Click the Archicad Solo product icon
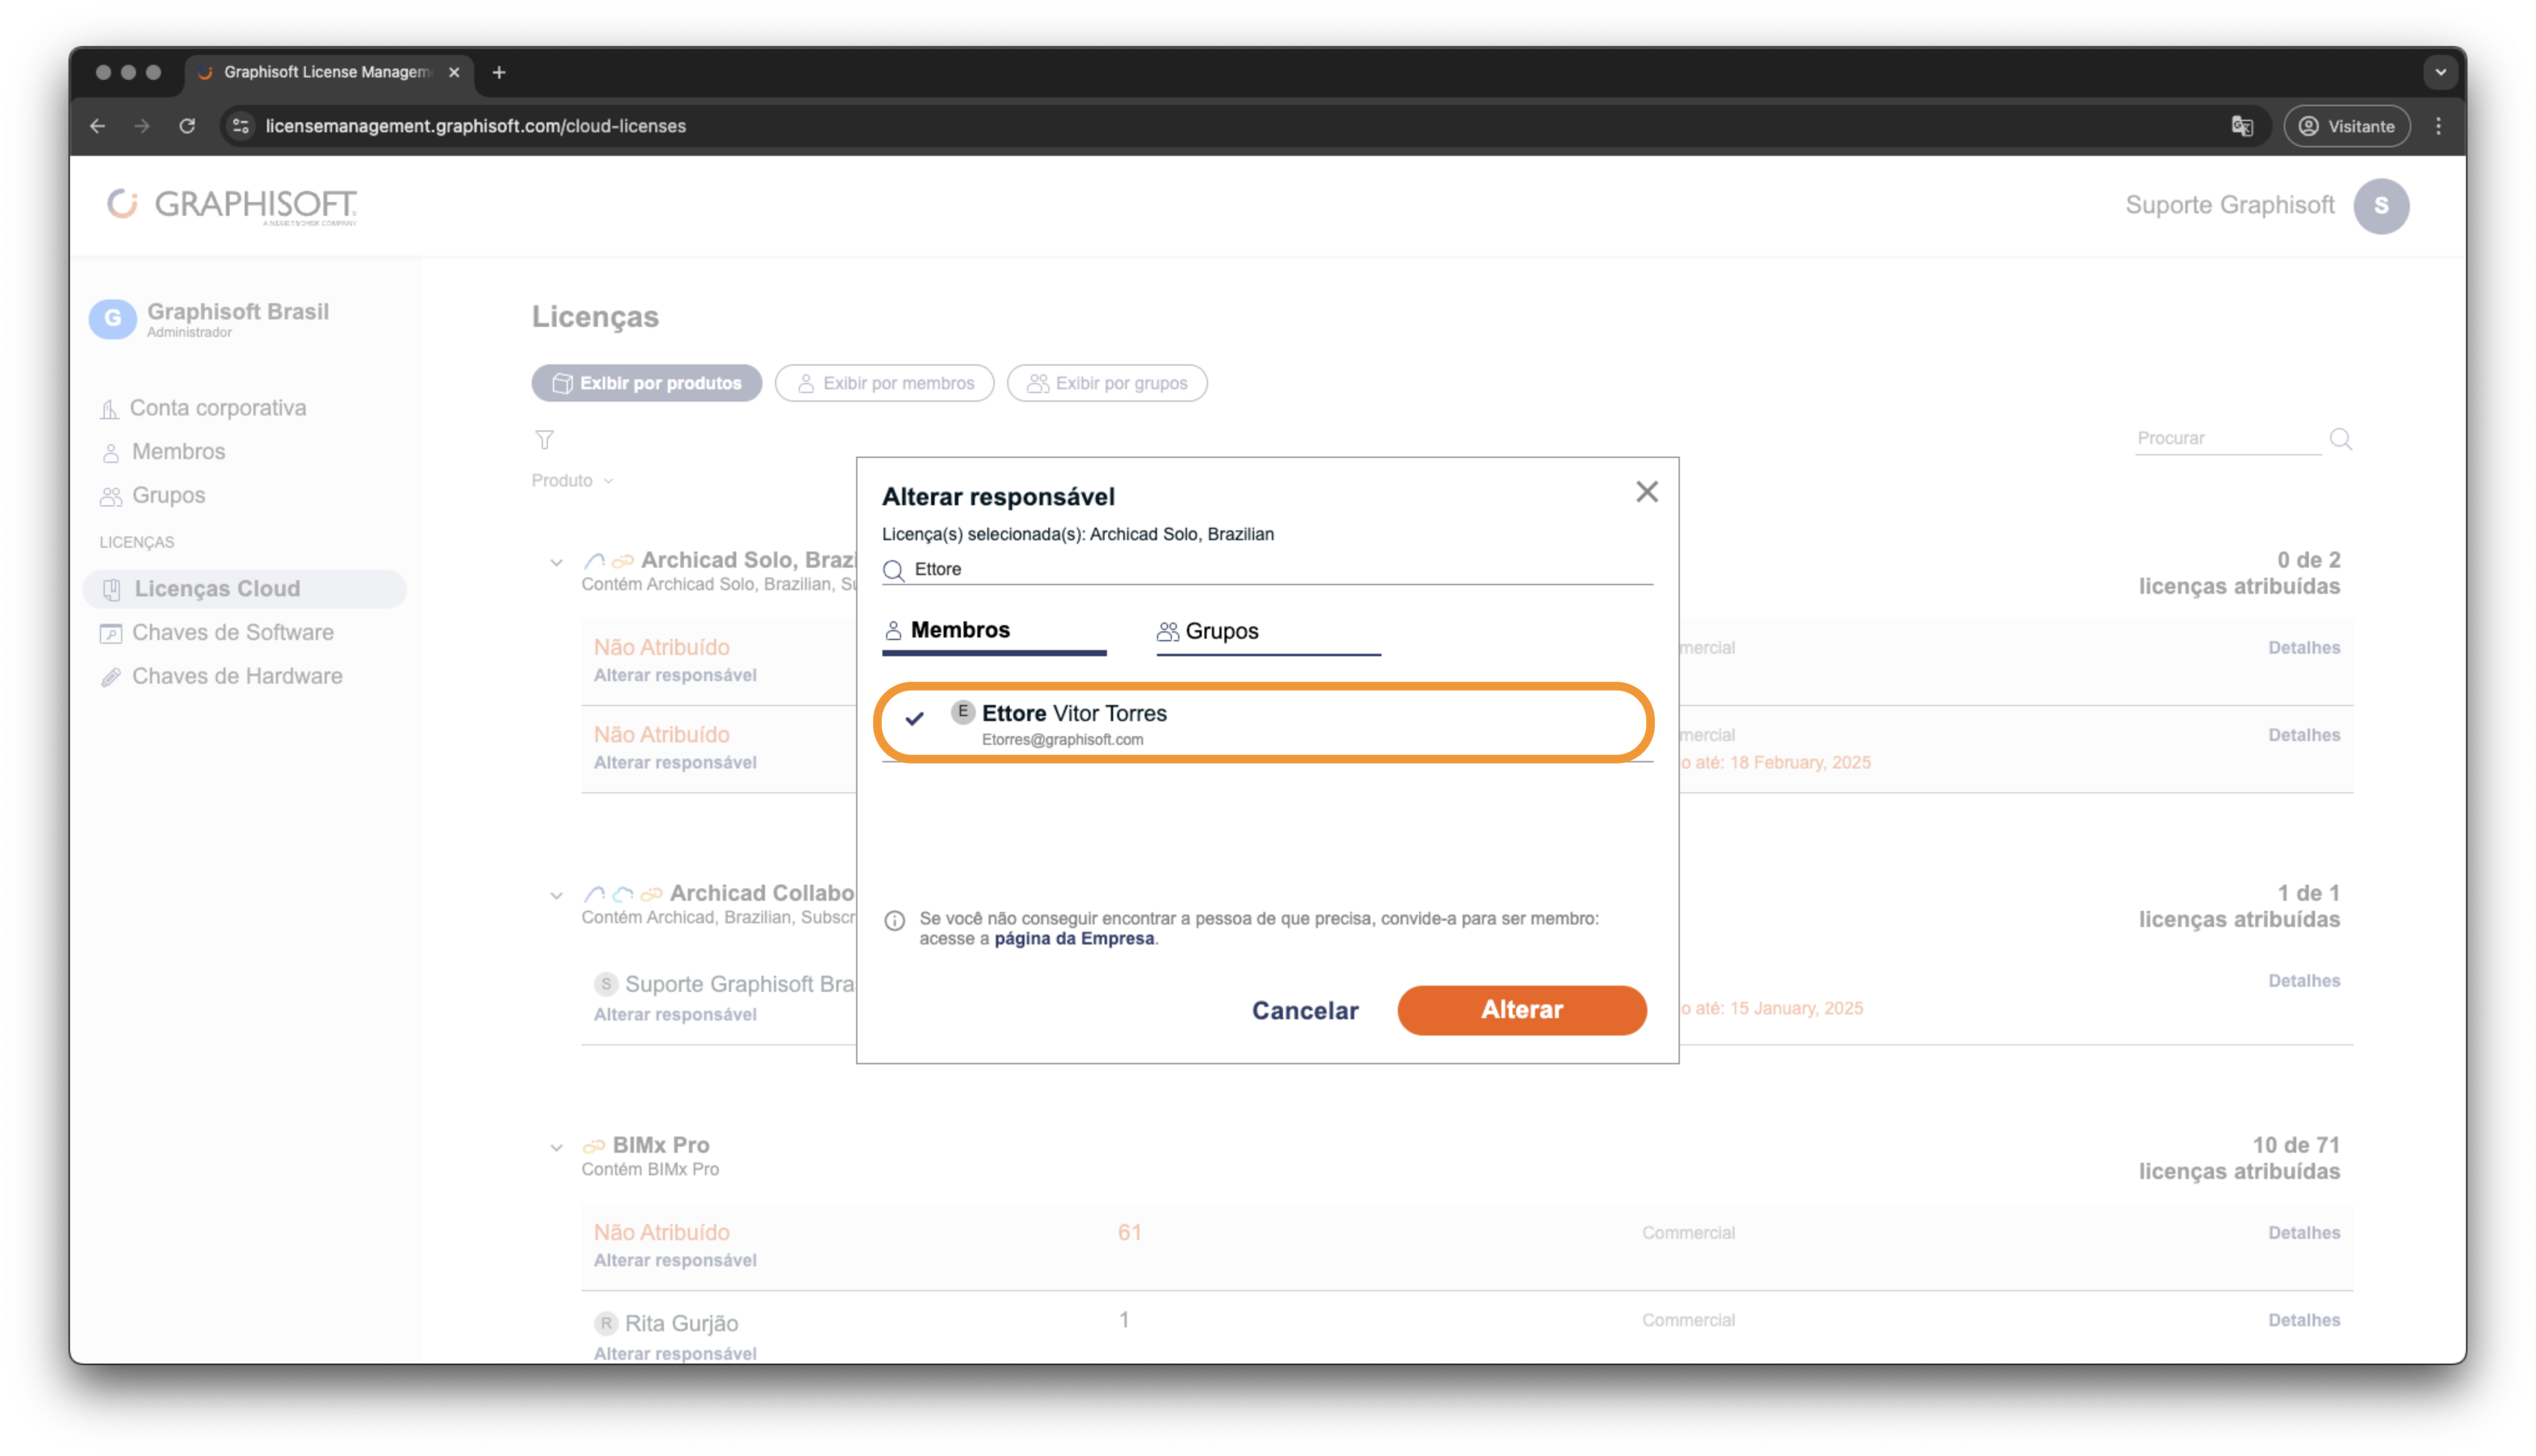Screen dimensions: 2536x1456 [595, 561]
